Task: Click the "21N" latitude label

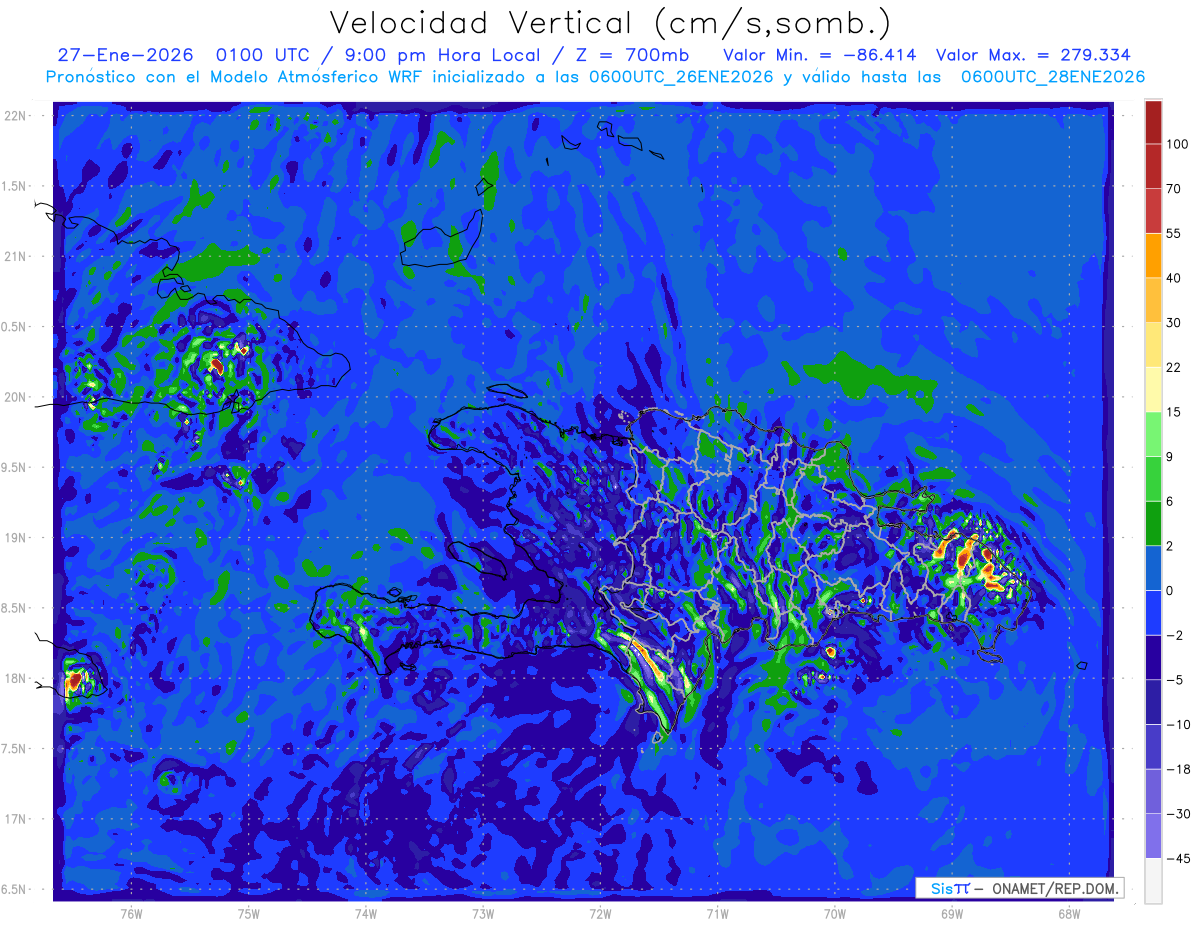Action: [15, 256]
